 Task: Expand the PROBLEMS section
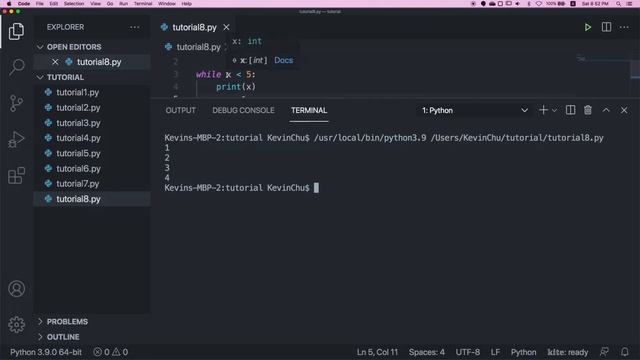(67, 322)
